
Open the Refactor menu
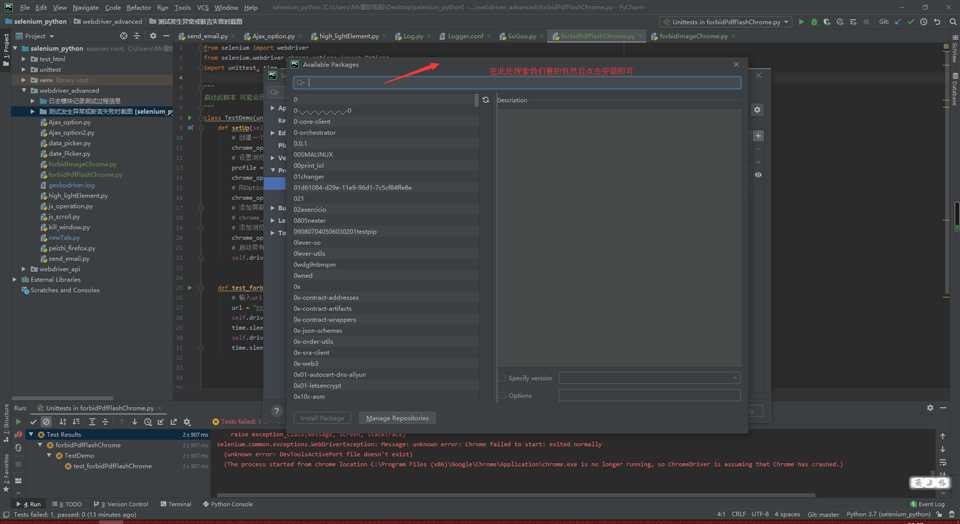tap(138, 7)
